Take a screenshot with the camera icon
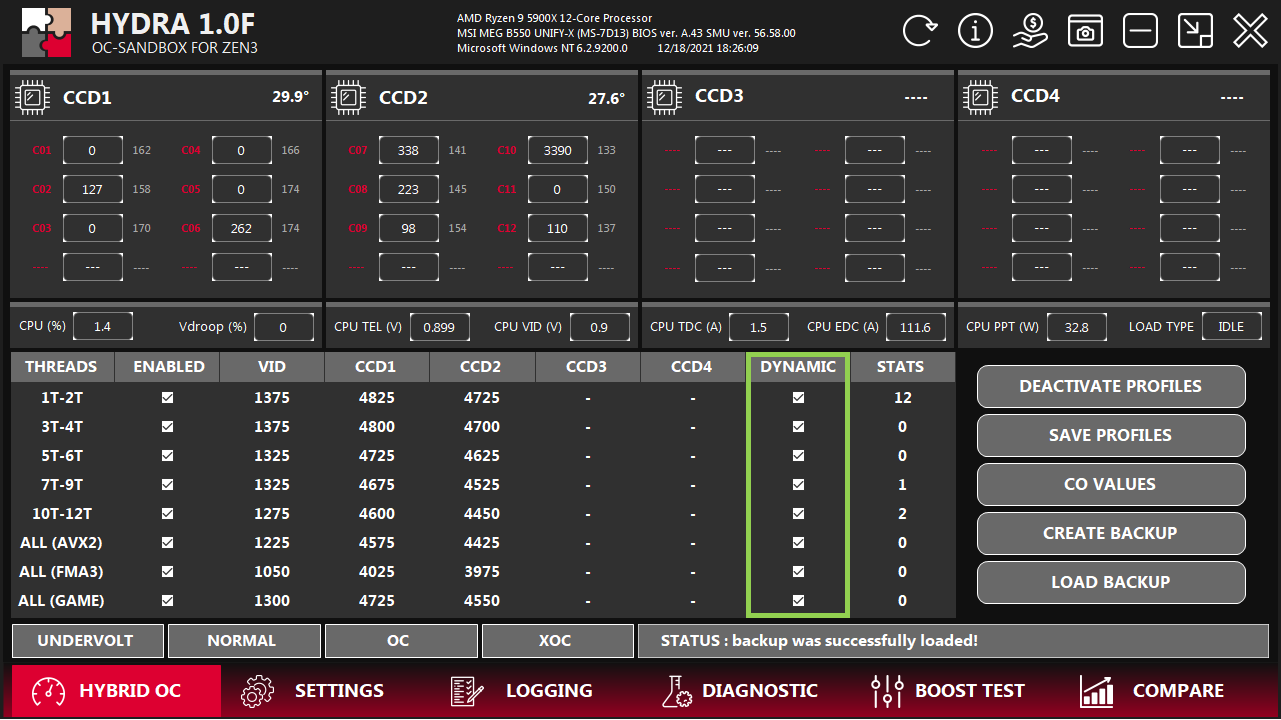The image size is (1281, 720). point(1085,31)
